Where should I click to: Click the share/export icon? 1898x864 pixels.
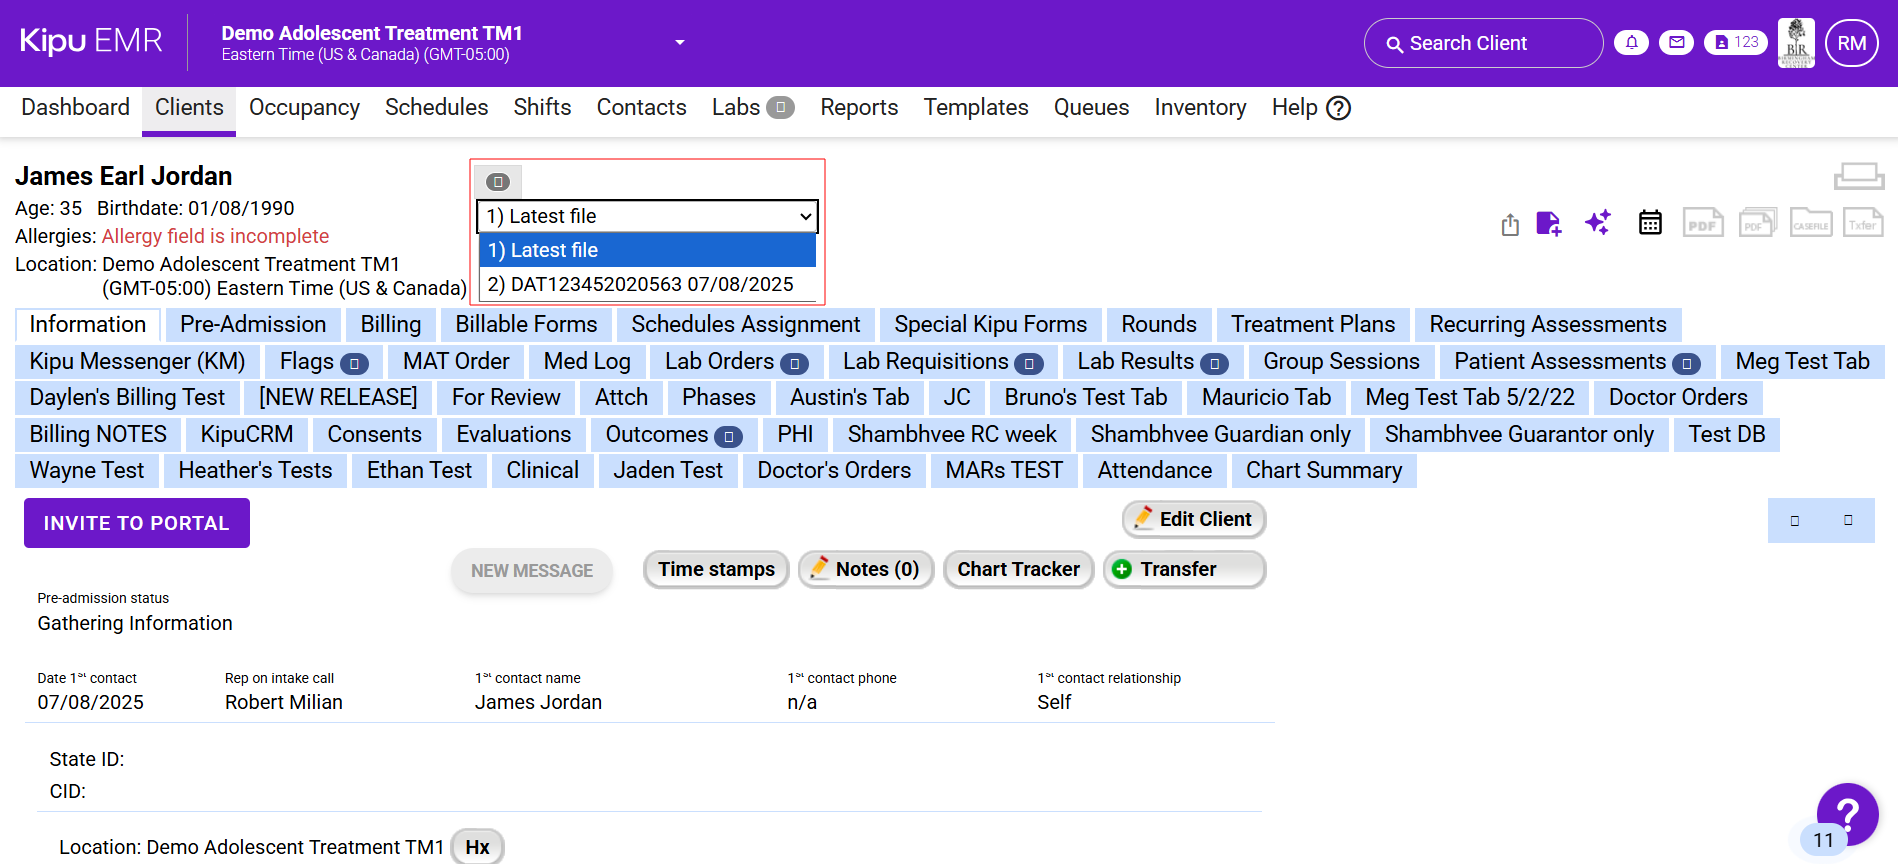1510,225
